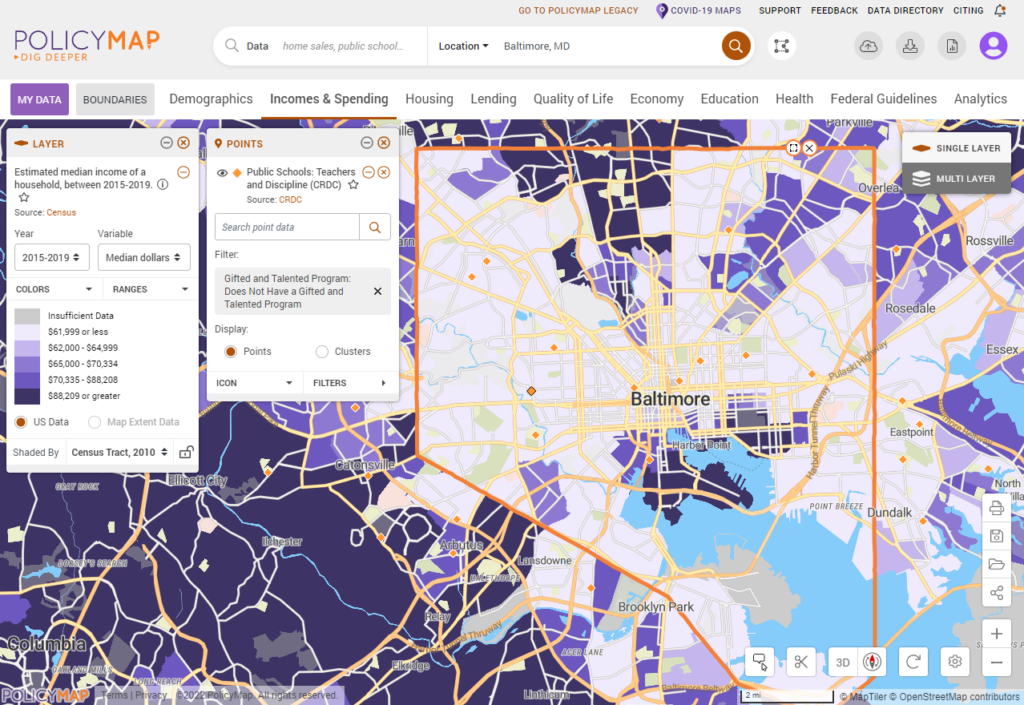The image size is (1024, 705).
Task: Open the Incomes & Spending menu
Action: click(329, 99)
